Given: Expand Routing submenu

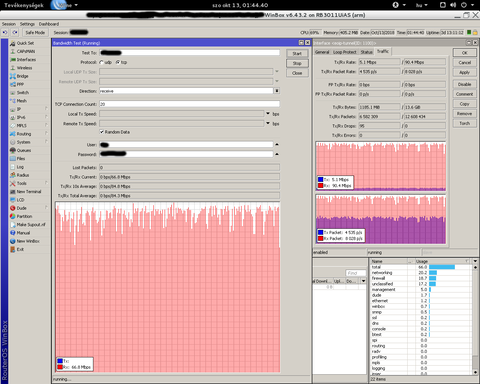Looking at the screenshot, I should (46, 134).
